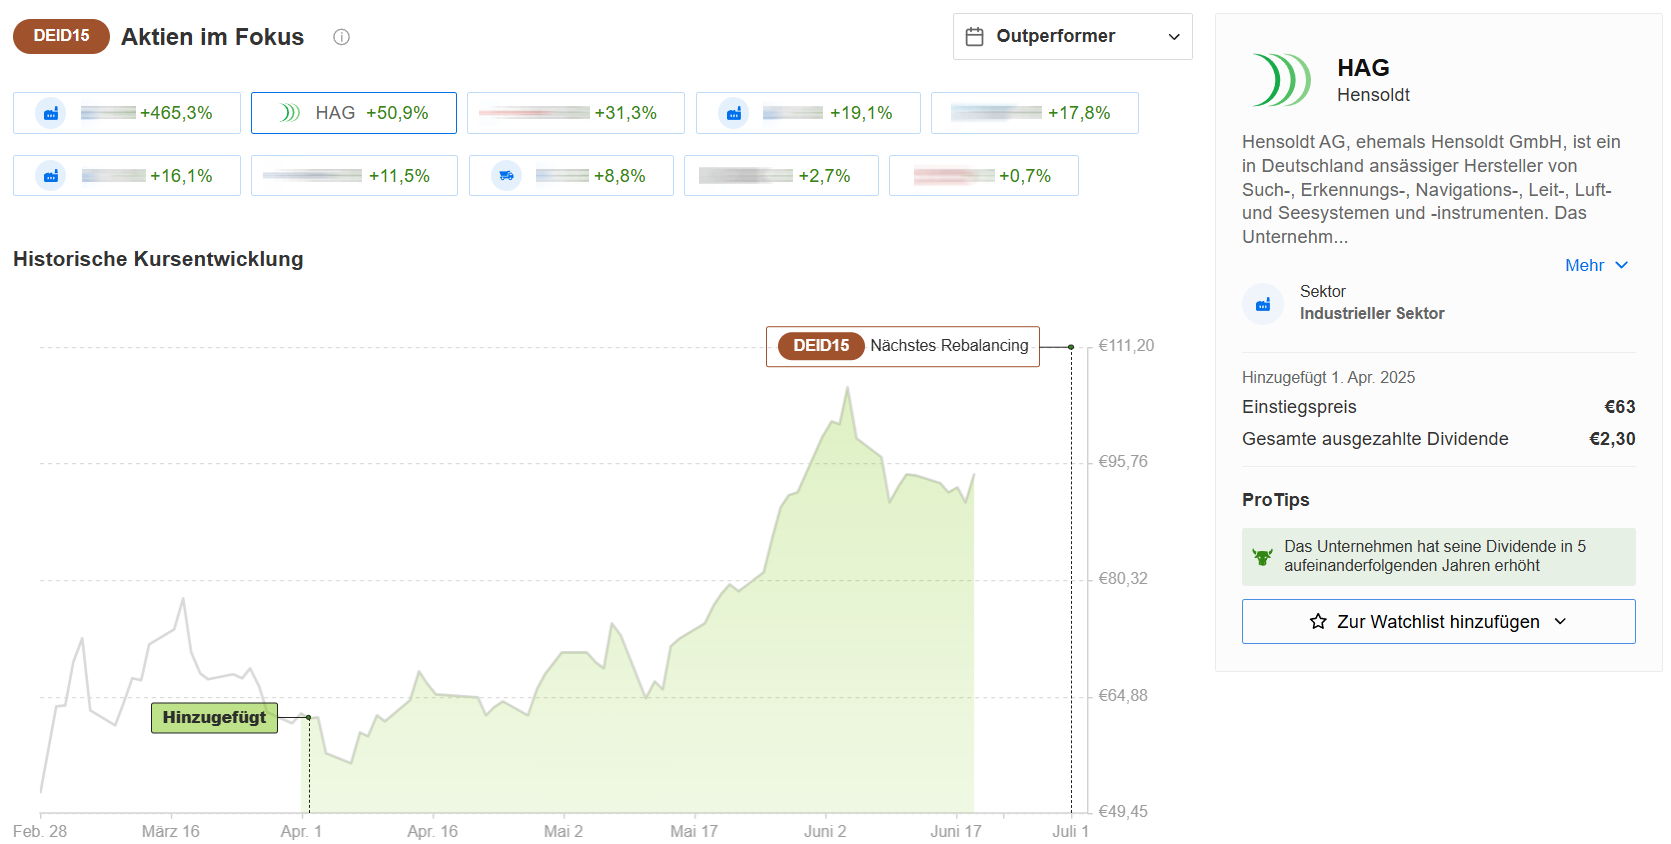The height and width of the screenshot is (844, 1671).
Task: Click the Nächstes Rebalancing chart marker
Action: pyautogui.click(x=902, y=346)
